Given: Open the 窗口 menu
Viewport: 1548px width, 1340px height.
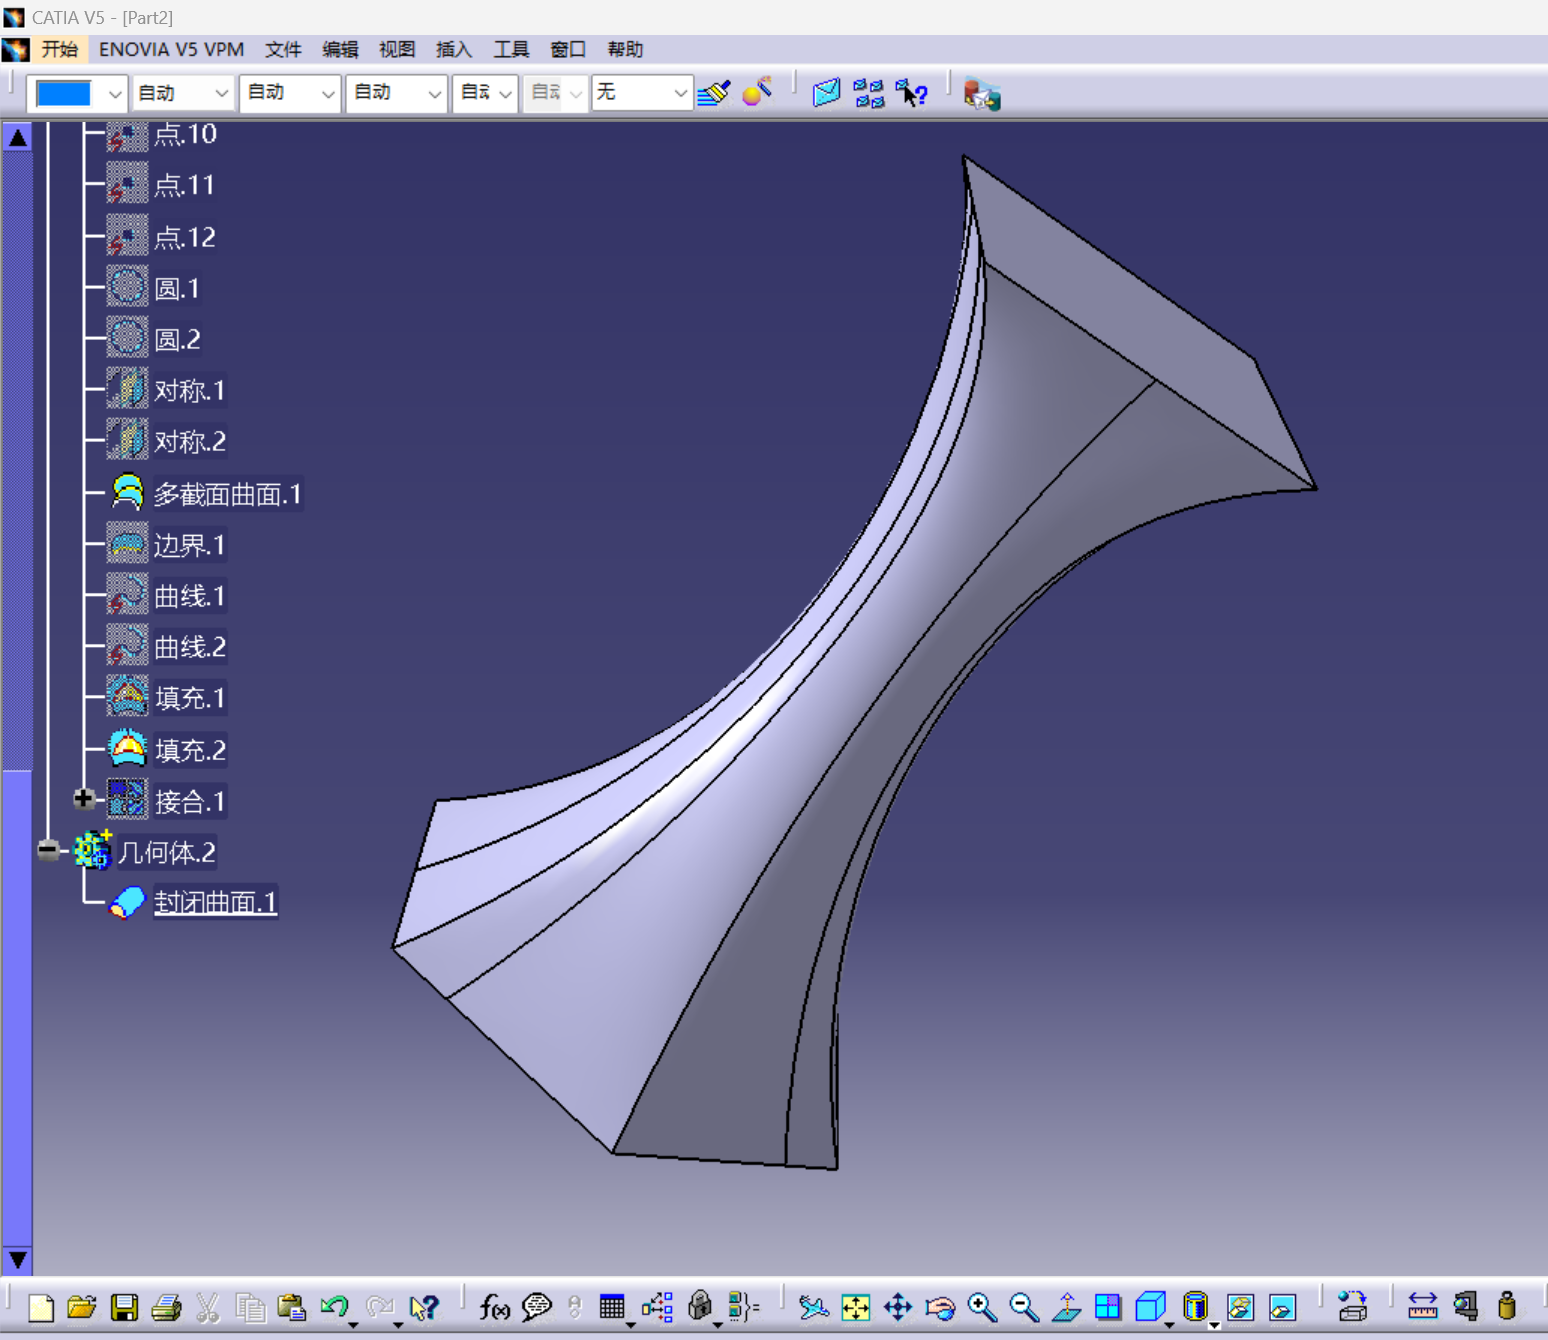Looking at the screenshot, I should coord(568,49).
